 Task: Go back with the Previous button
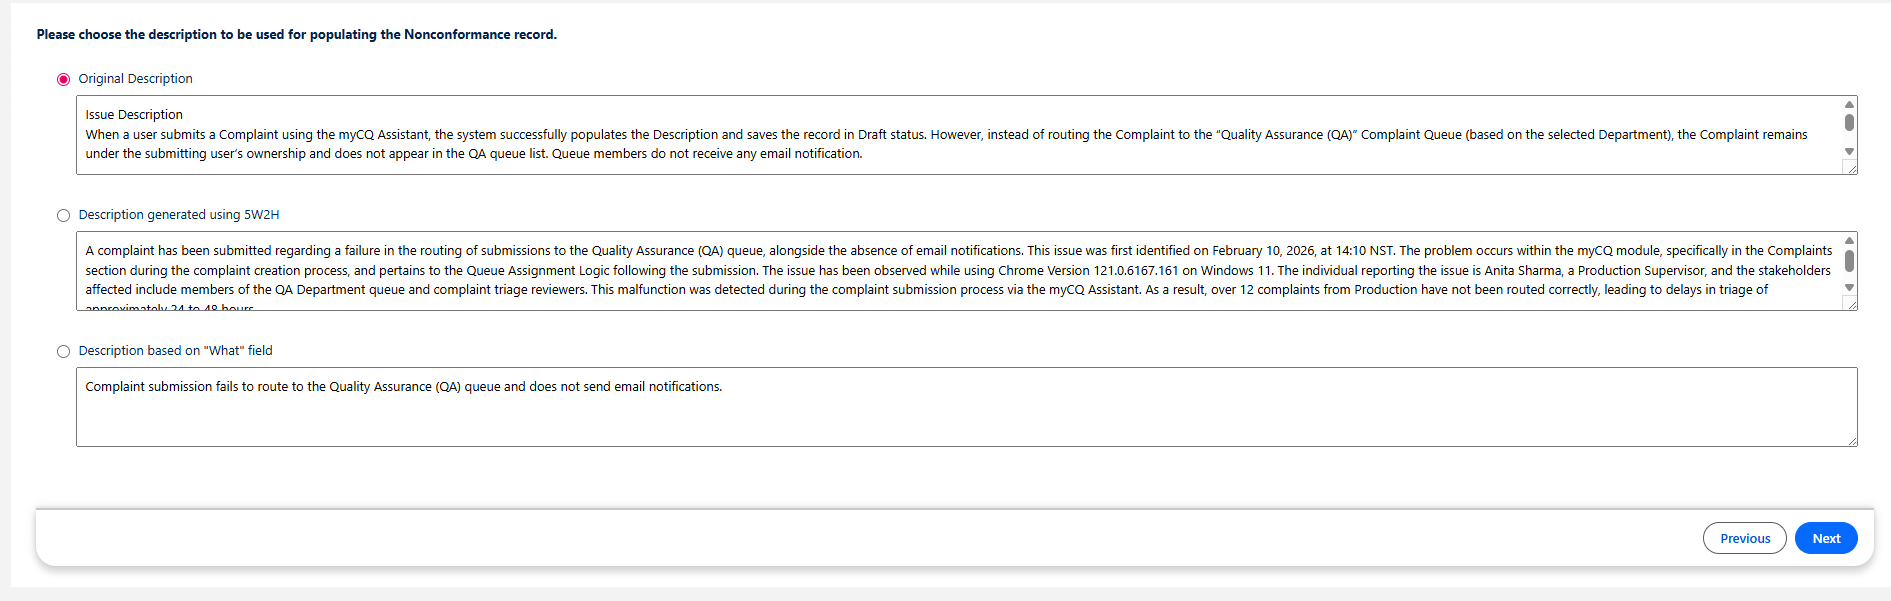click(x=1744, y=538)
